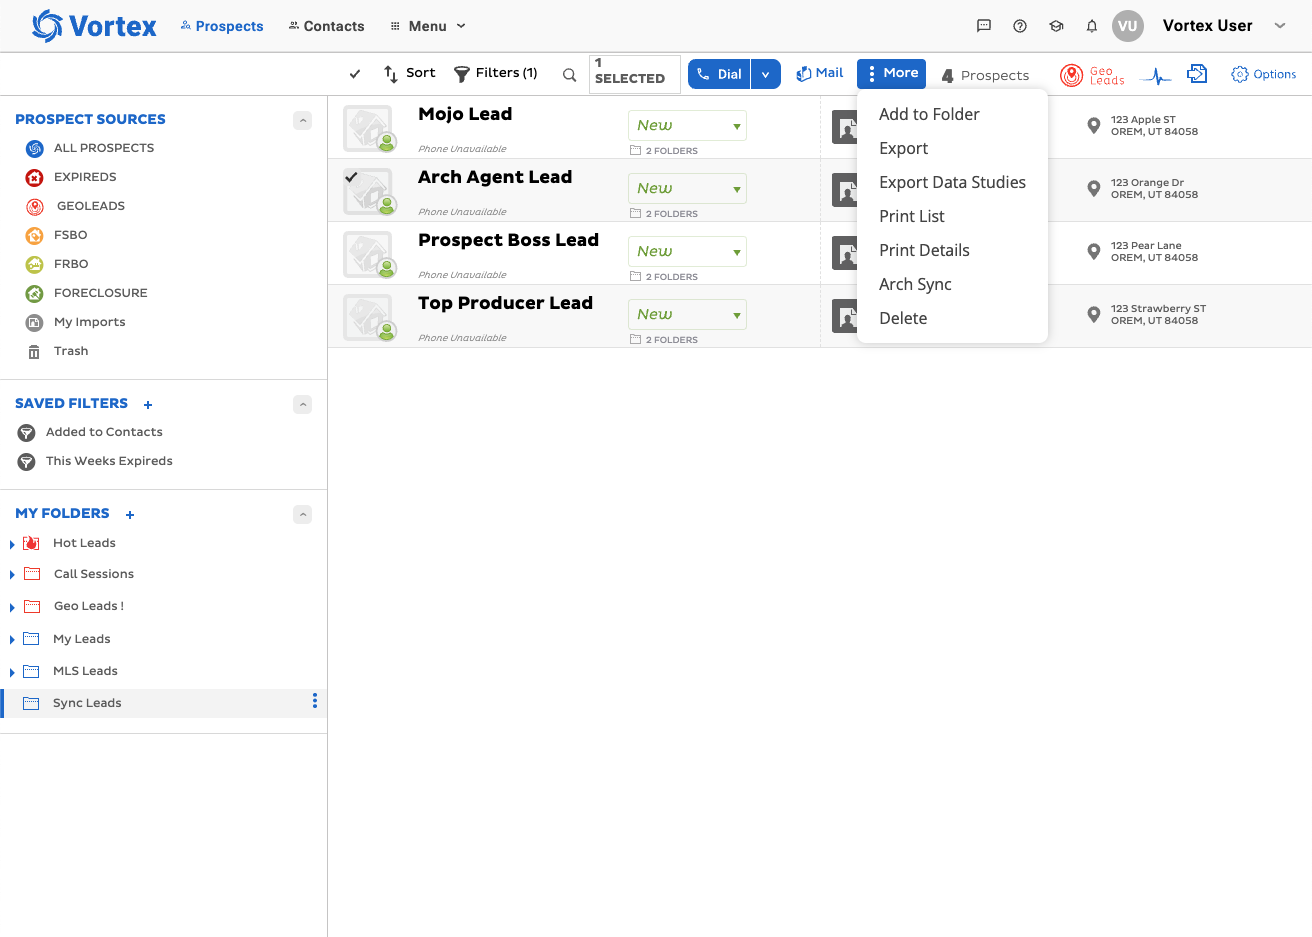Open Sync Leads folder options dots
Image resolution: width=1312 pixels, height=937 pixels.
coord(315,701)
